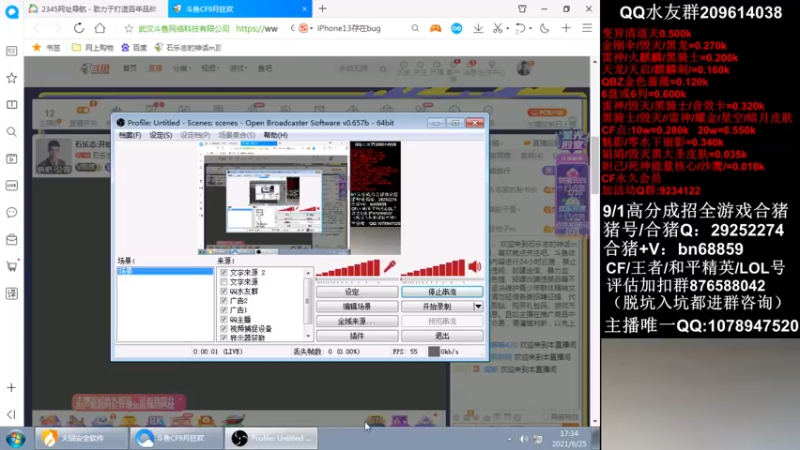Click the OBS preview thumbnail

pyautogui.click(x=299, y=198)
